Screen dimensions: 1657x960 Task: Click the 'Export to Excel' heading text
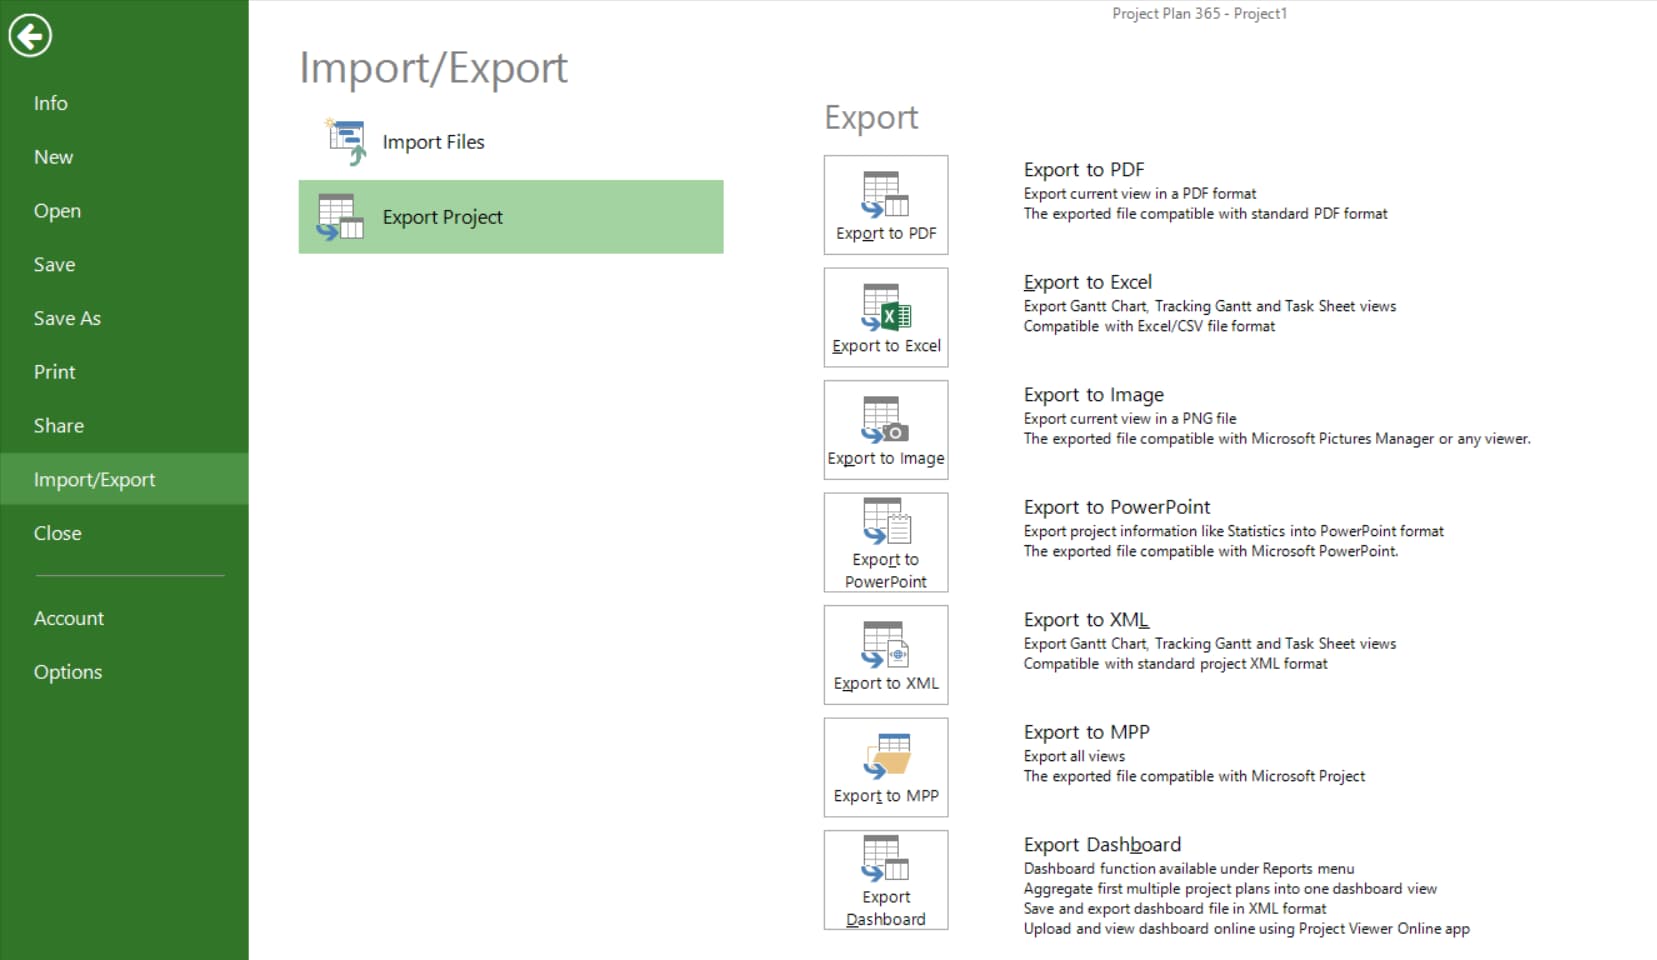tap(1088, 282)
